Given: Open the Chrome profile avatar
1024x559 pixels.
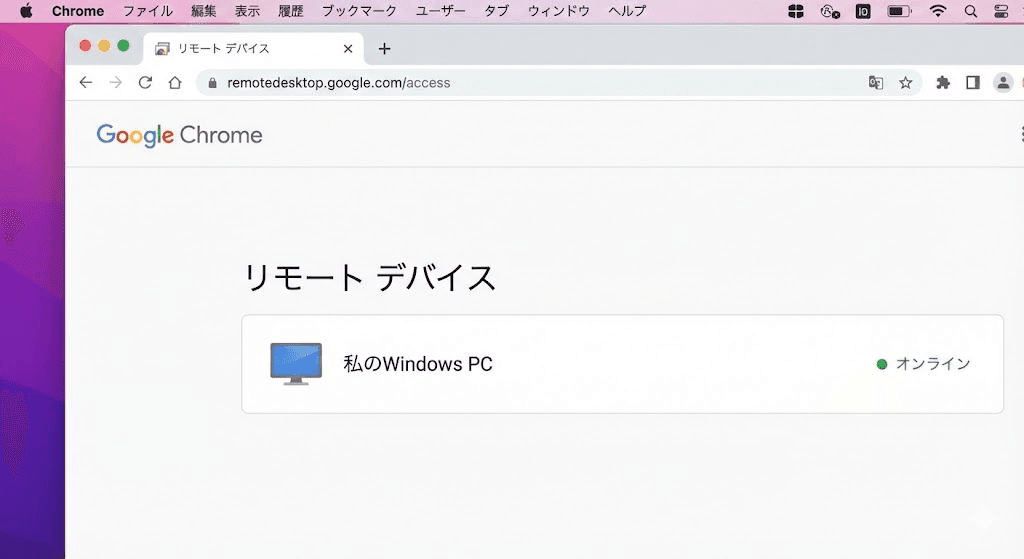Looking at the screenshot, I should tap(1002, 83).
